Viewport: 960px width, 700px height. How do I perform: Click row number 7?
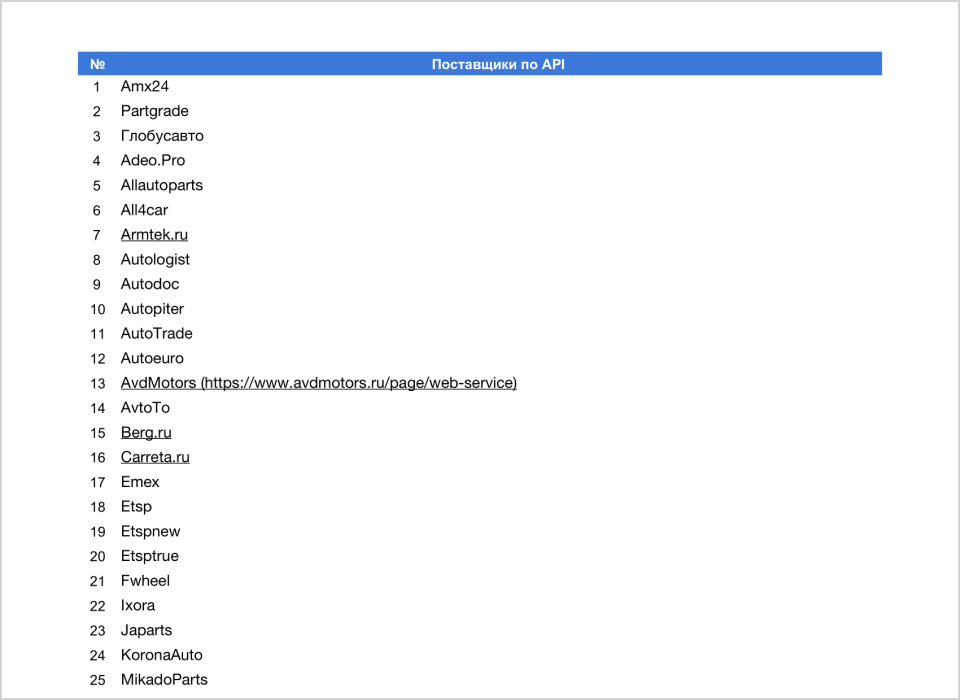(97, 235)
